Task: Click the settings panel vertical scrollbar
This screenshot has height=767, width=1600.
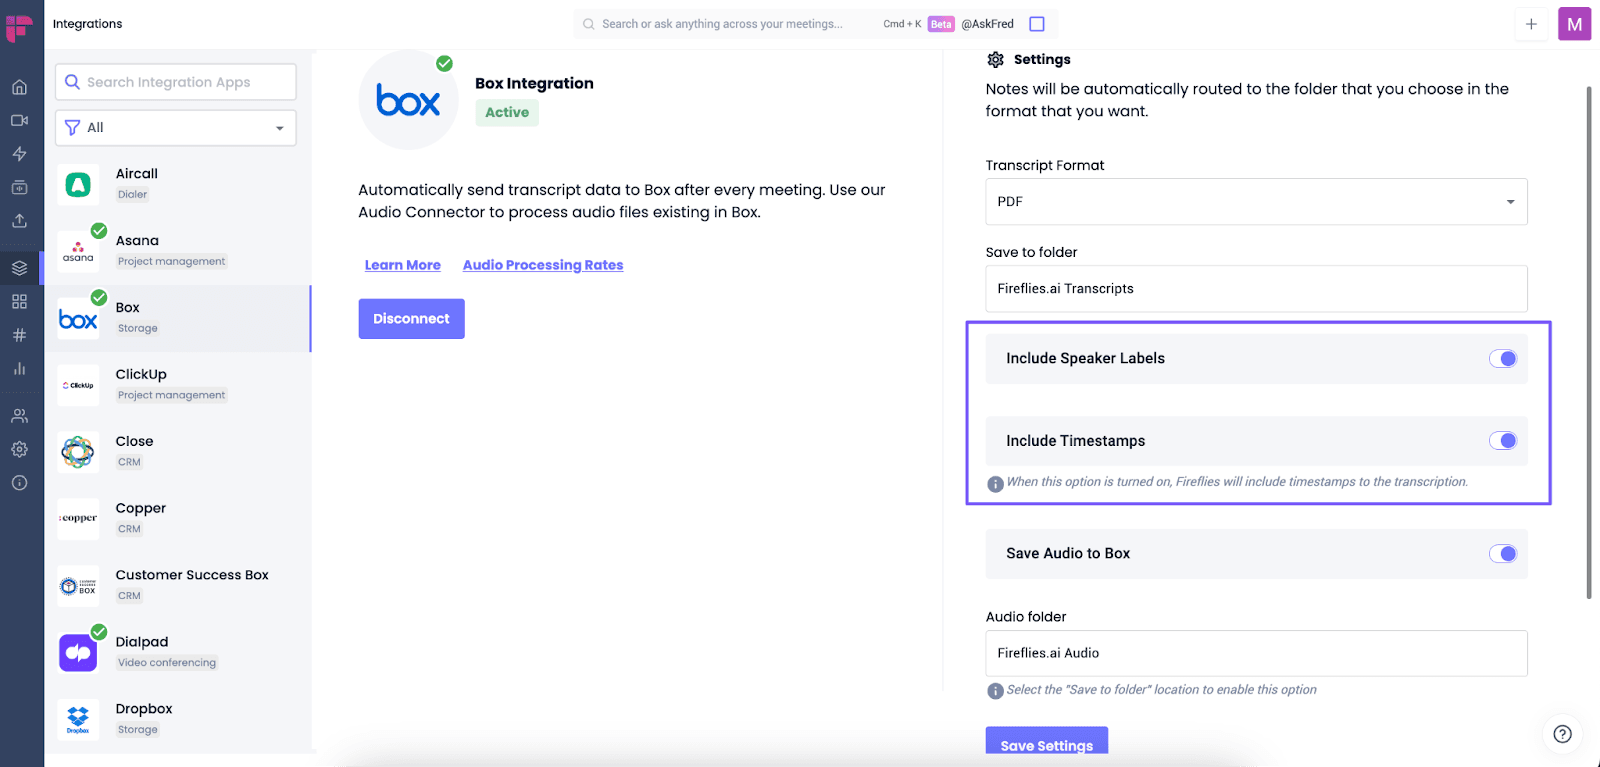Action: [1589, 342]
